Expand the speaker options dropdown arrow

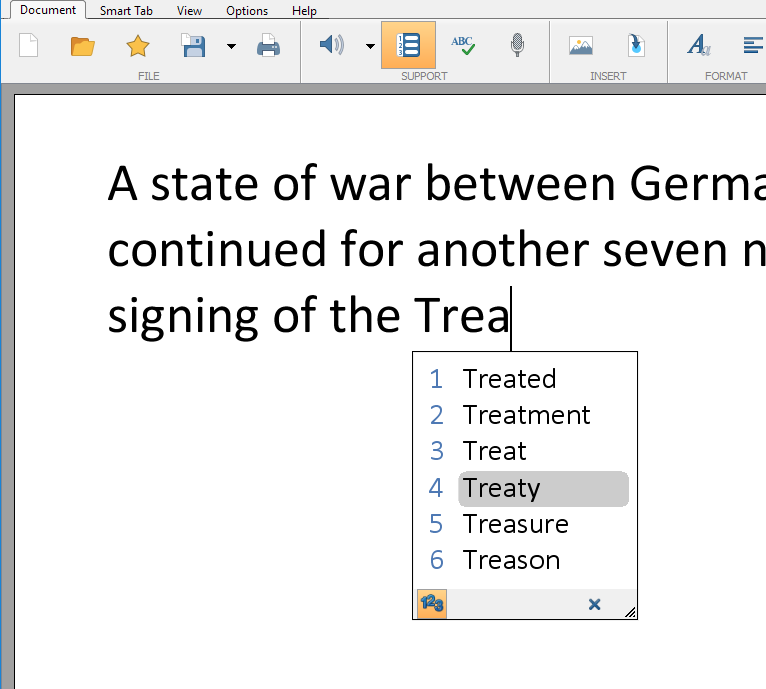click(x=369, y=46)
